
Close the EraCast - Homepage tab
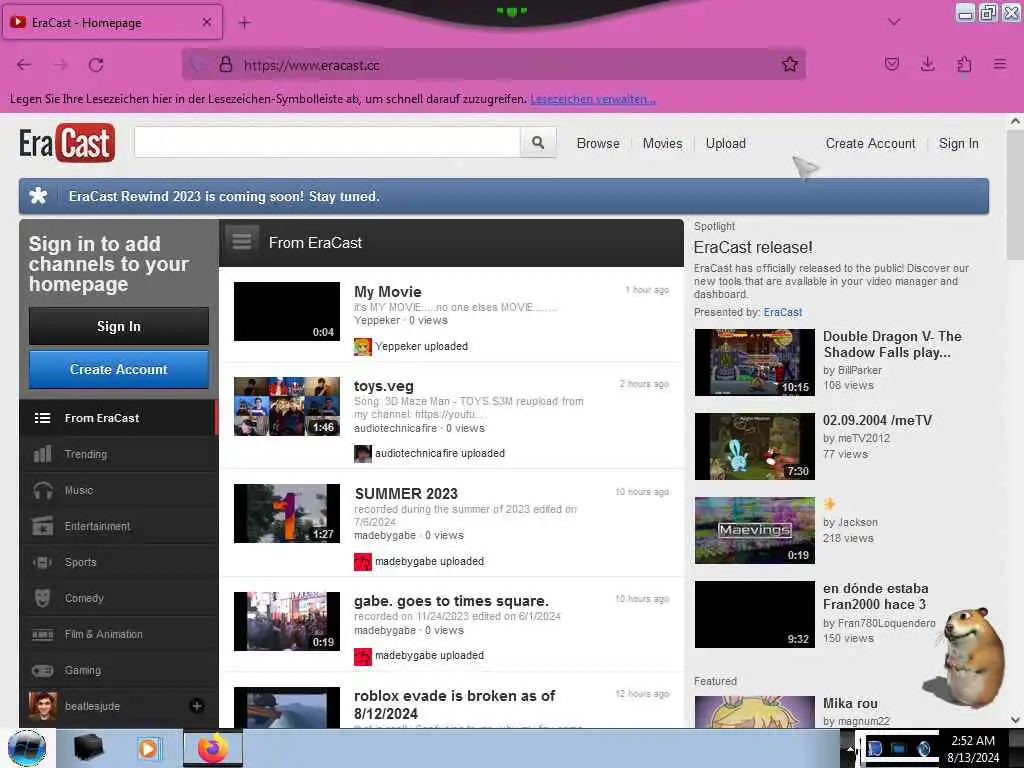(206, 22)
